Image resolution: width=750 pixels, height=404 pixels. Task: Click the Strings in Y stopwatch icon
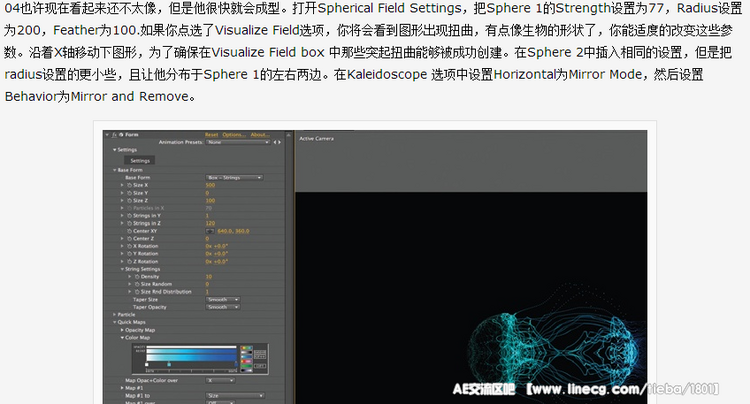(130, 216)
